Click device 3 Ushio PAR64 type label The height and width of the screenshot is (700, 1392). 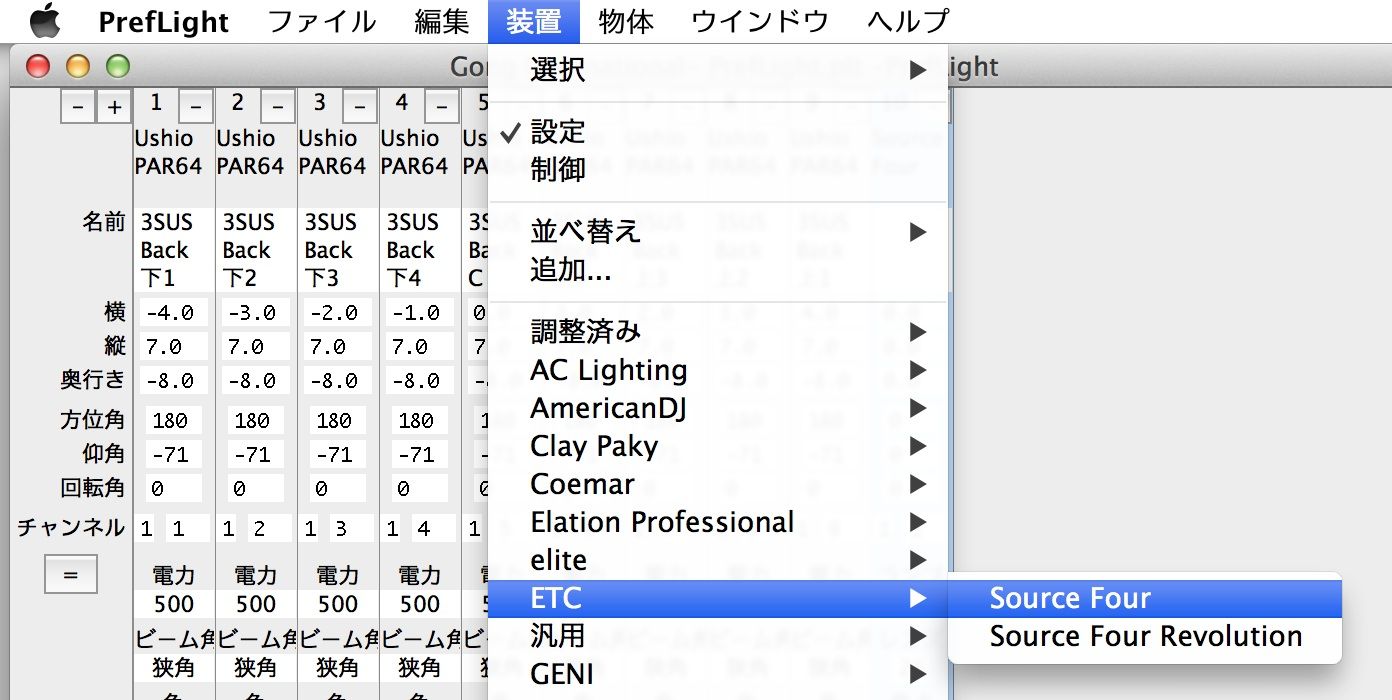coord(332,152)
